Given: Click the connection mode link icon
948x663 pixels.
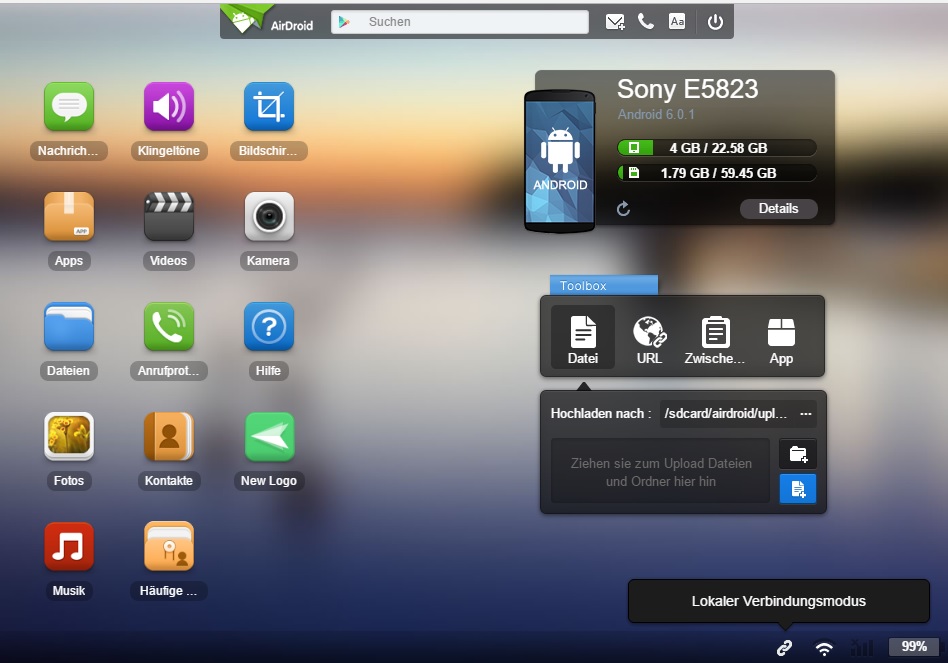Looking at the screenshot, I should click(784, 648).
